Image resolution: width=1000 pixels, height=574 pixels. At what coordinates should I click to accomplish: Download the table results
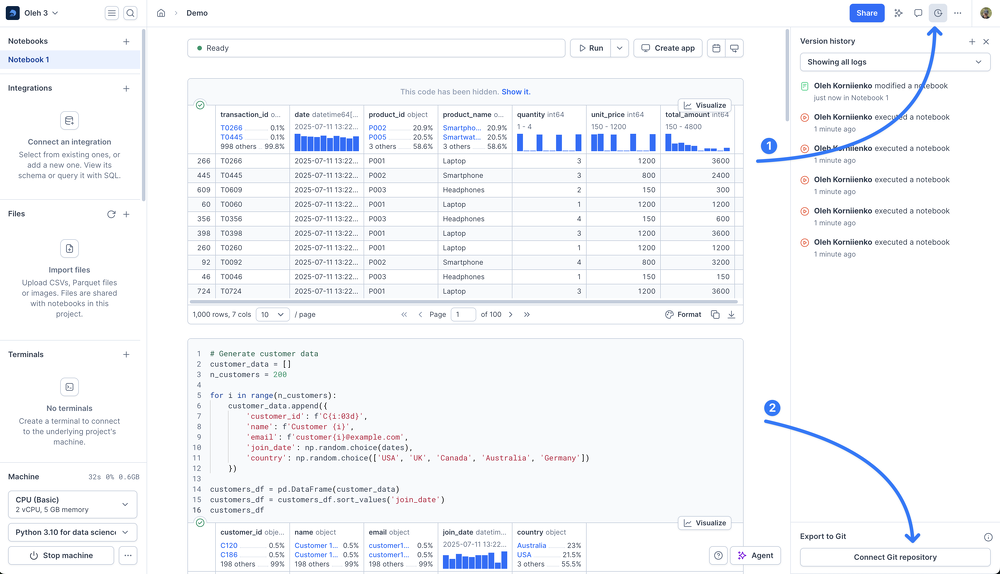(731, 314)
